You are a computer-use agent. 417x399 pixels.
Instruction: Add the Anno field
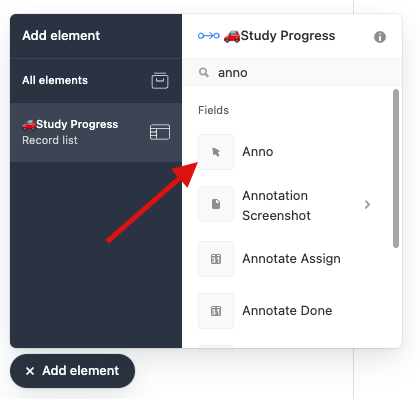click(287, 152)
